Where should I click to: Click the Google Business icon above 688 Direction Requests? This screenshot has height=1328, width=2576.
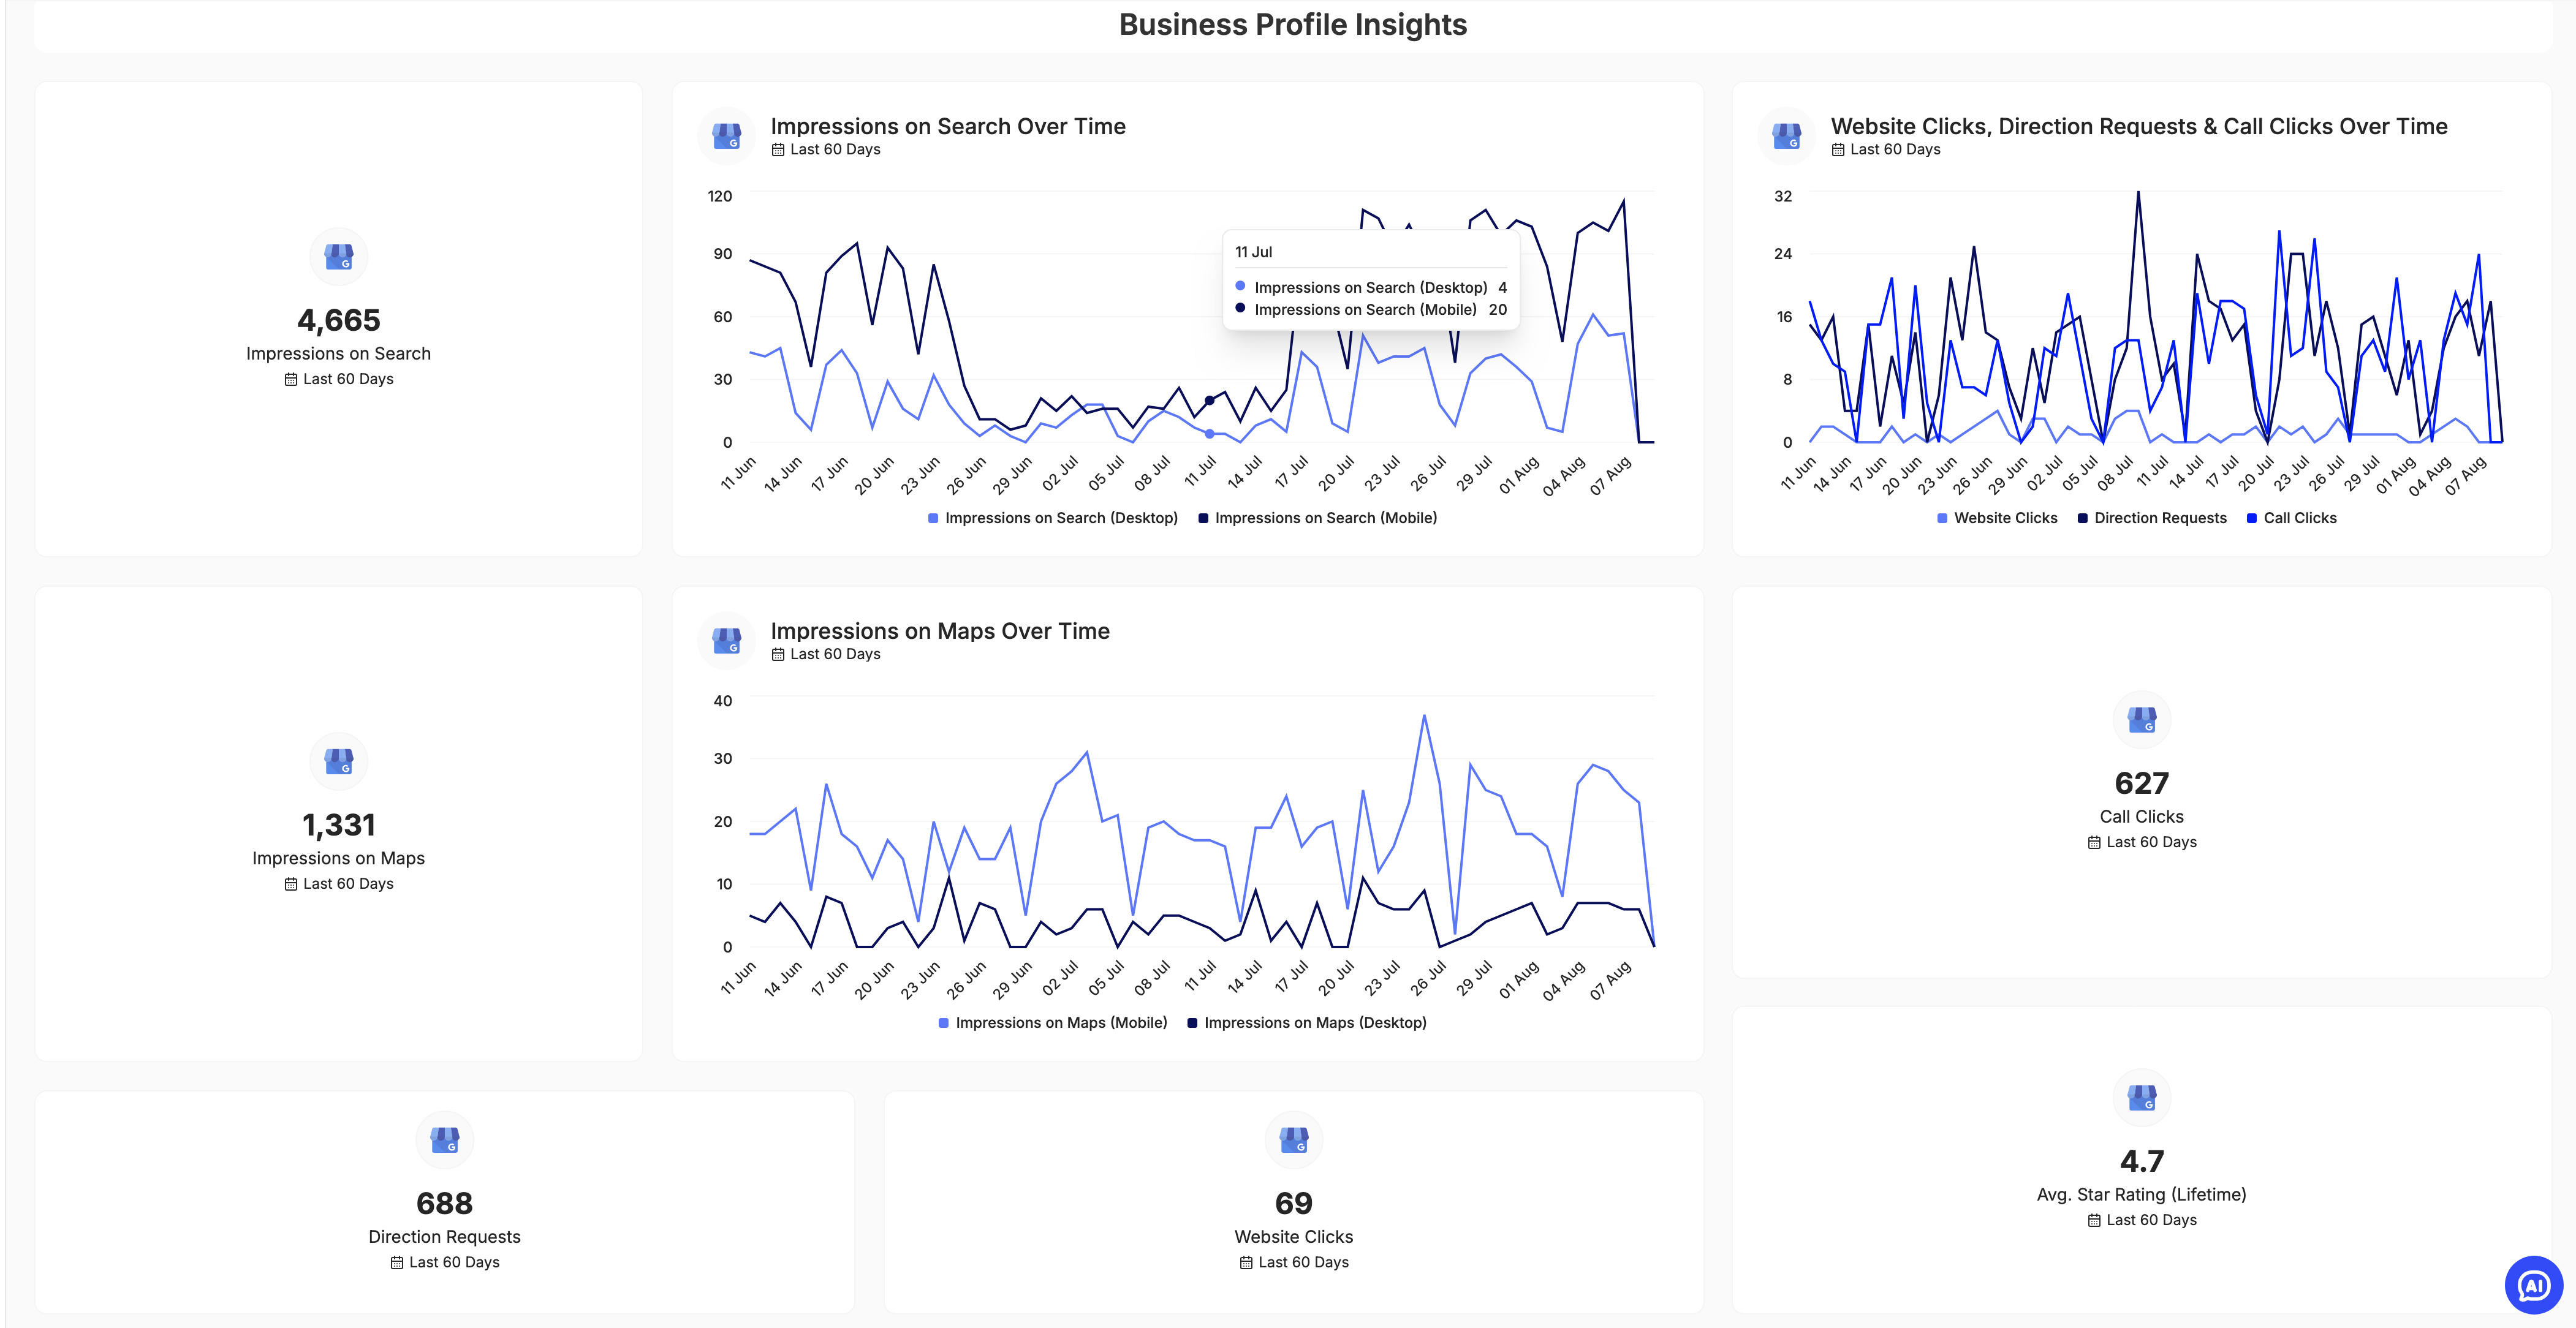tap(445, 1139)
